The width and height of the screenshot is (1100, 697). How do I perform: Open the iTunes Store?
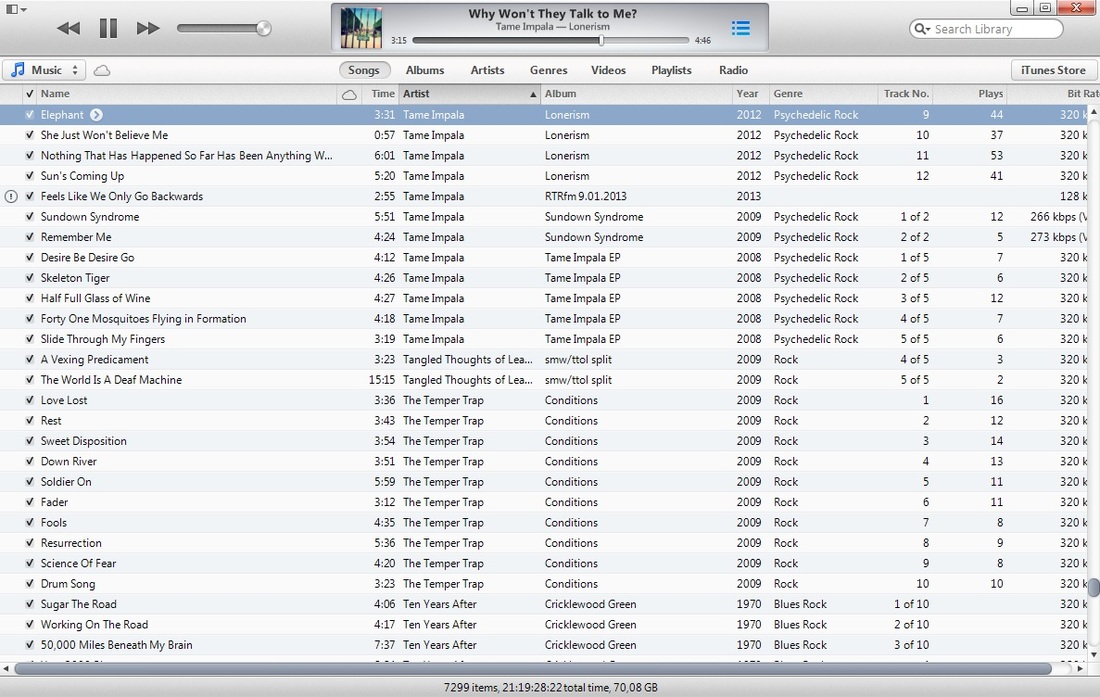(x=1053, y=70)
